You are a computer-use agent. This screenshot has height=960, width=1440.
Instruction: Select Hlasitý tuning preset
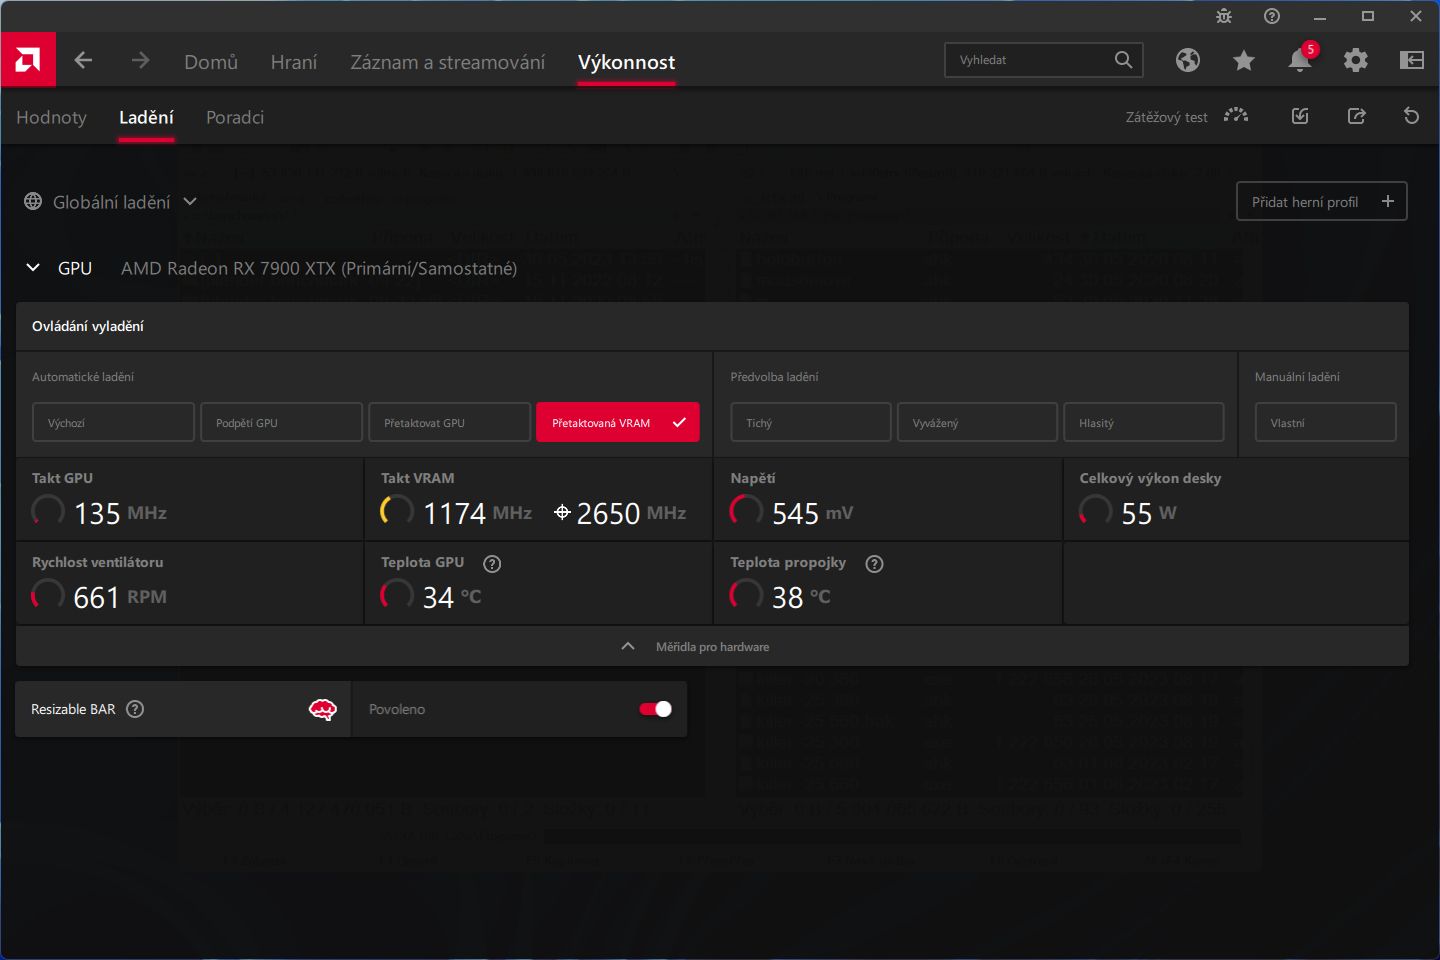tap(1144, 422)
